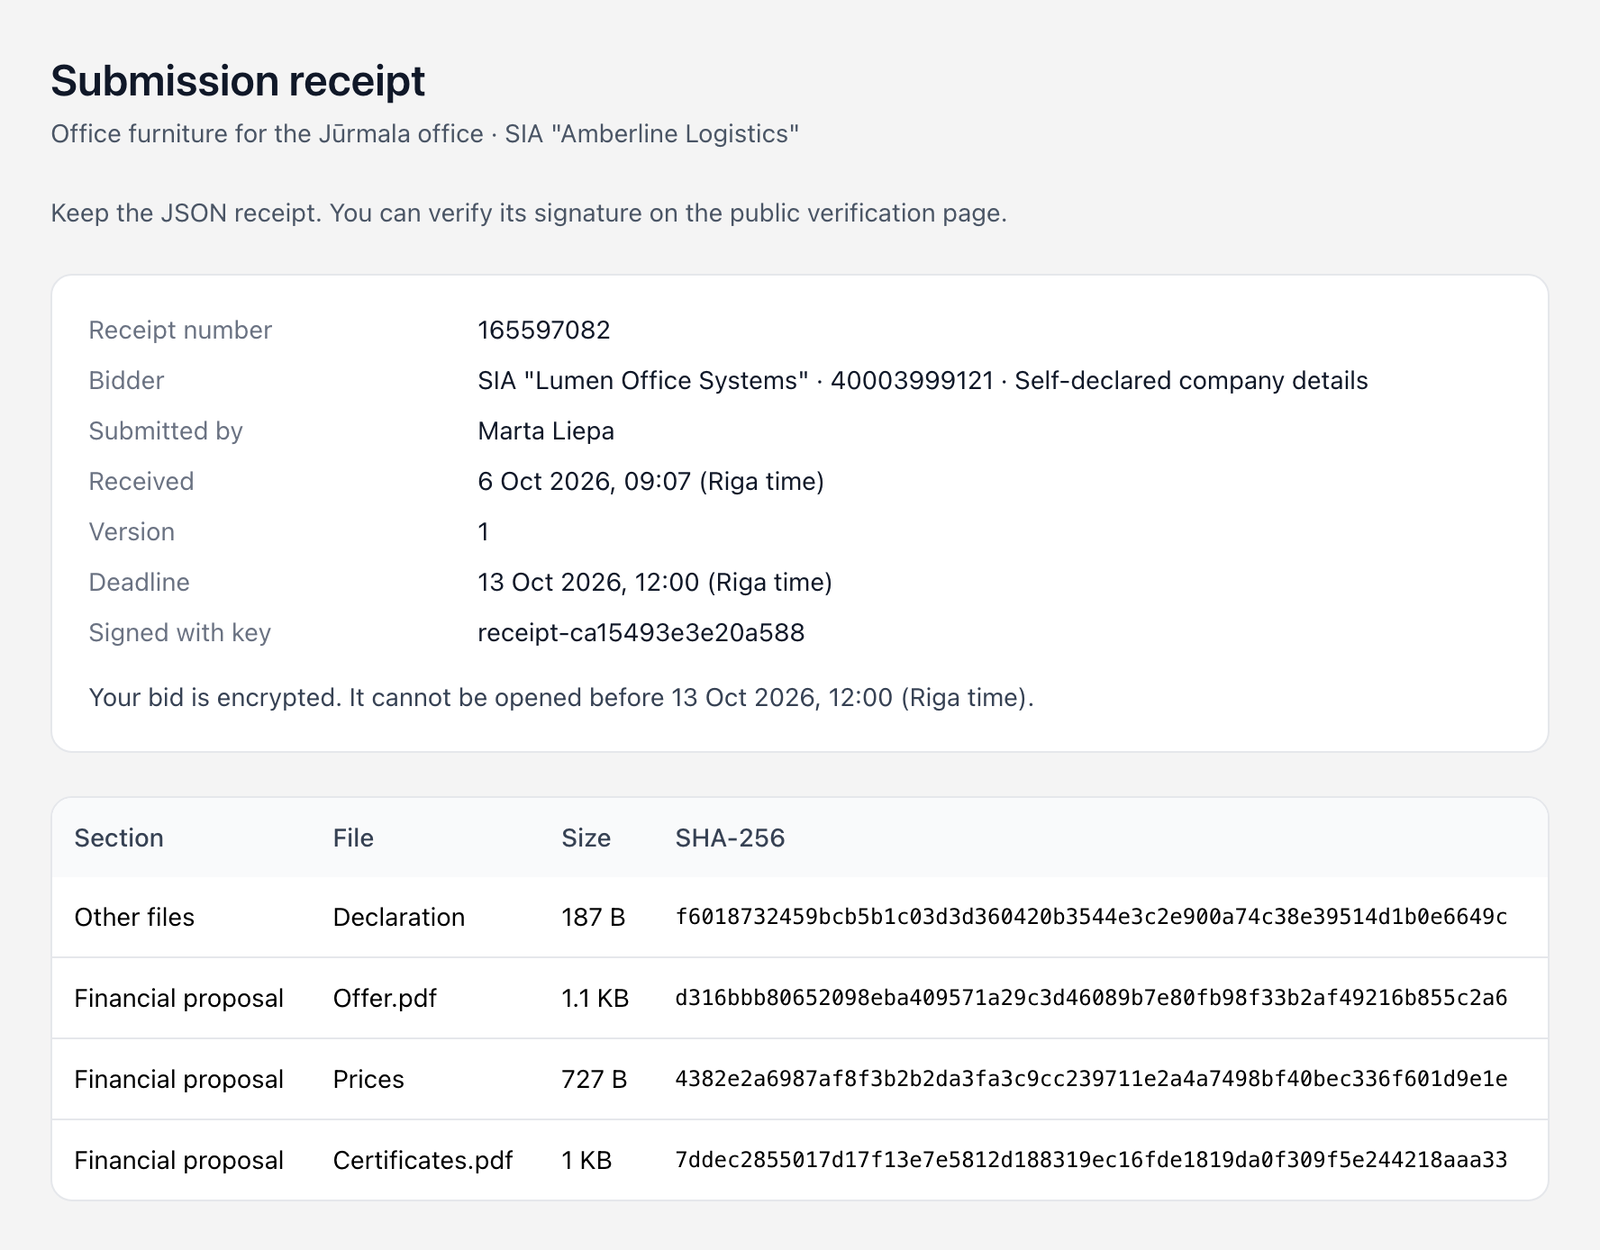
Task: Click the 'Signed with key' label
Action: (x=180, y=633)
